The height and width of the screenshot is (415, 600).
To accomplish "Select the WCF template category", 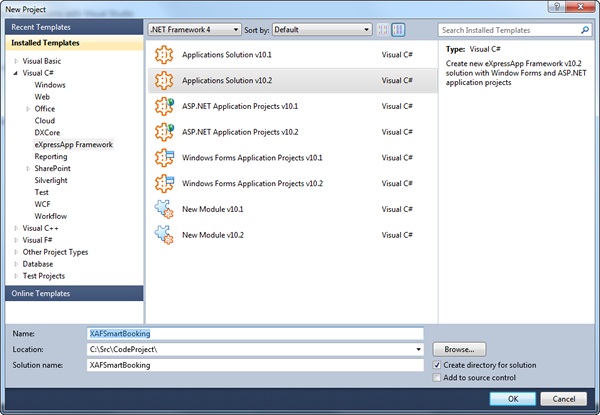I will [42, 204].
